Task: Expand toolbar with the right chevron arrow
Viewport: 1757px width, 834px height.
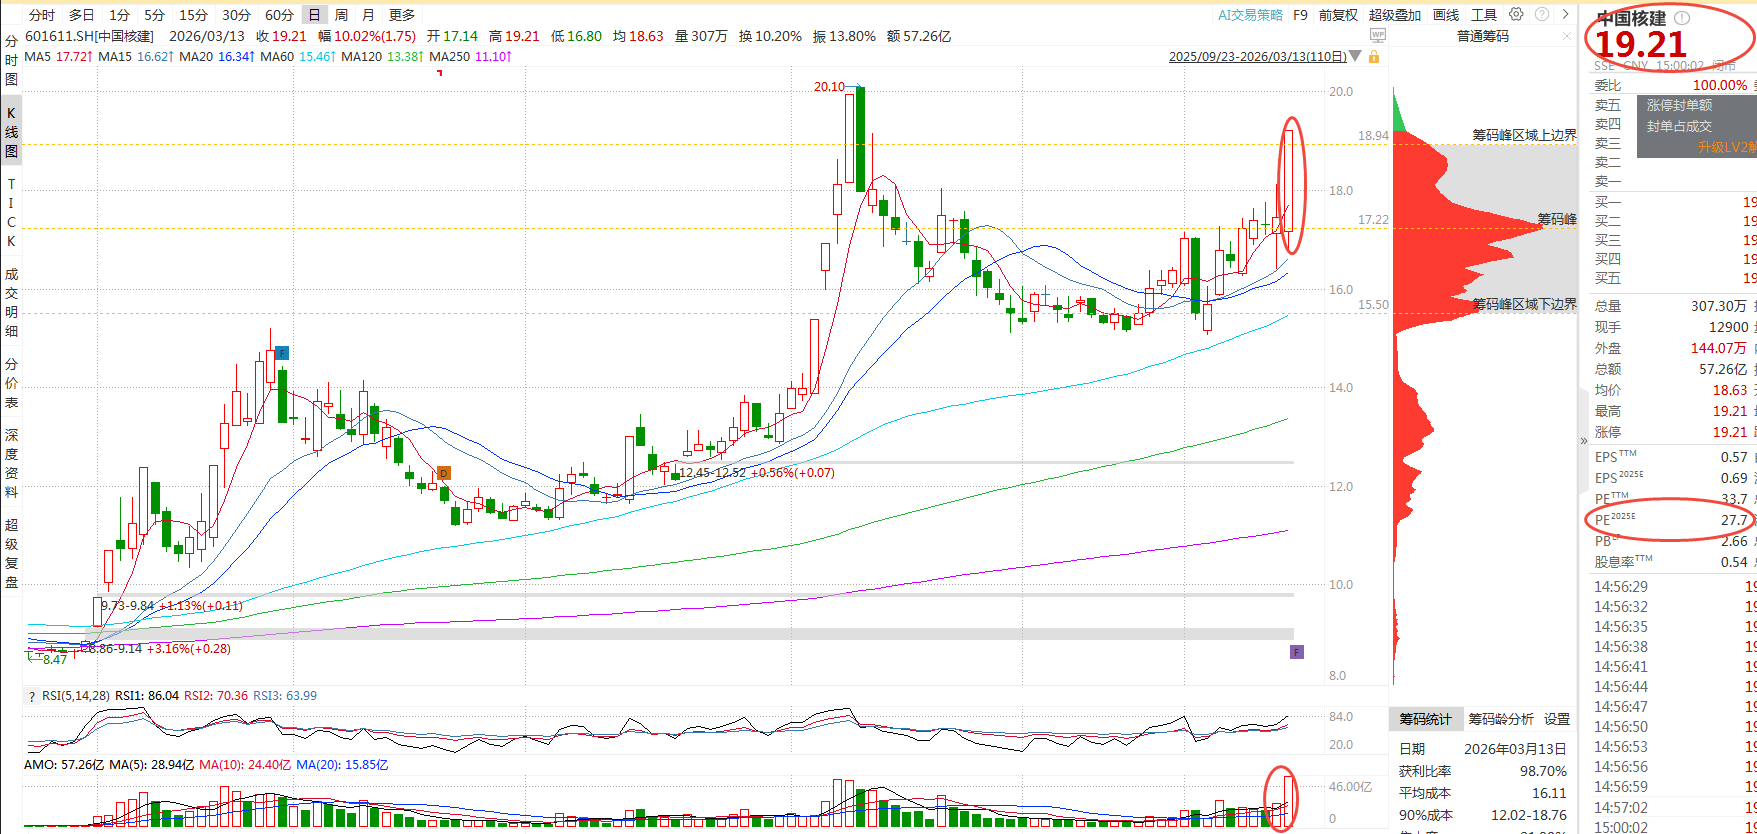Action: click(x=1565, y=14)
